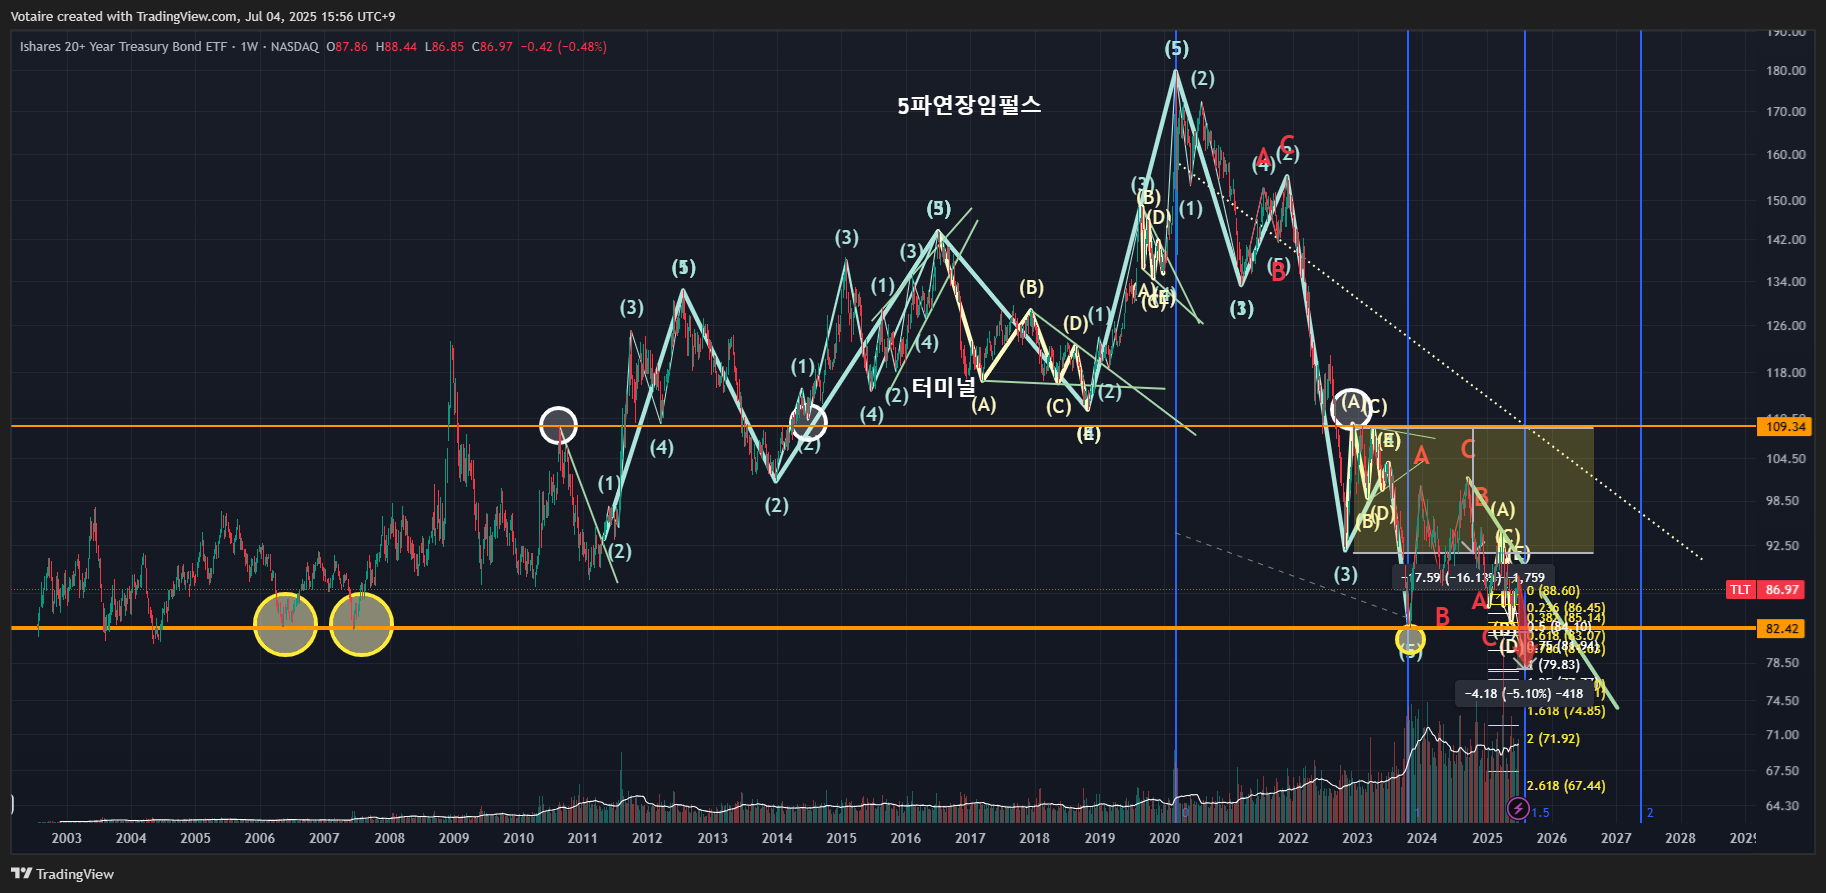Select the olive shaded rectangle near 2025
Screen dimensions: 1826x893
[x=1472, y=490]
